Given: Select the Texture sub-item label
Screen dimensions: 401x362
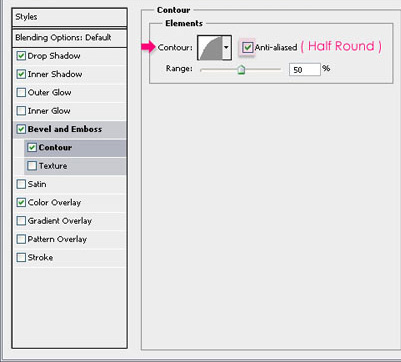Looking at the screenshot, I should tap(53, 166).
